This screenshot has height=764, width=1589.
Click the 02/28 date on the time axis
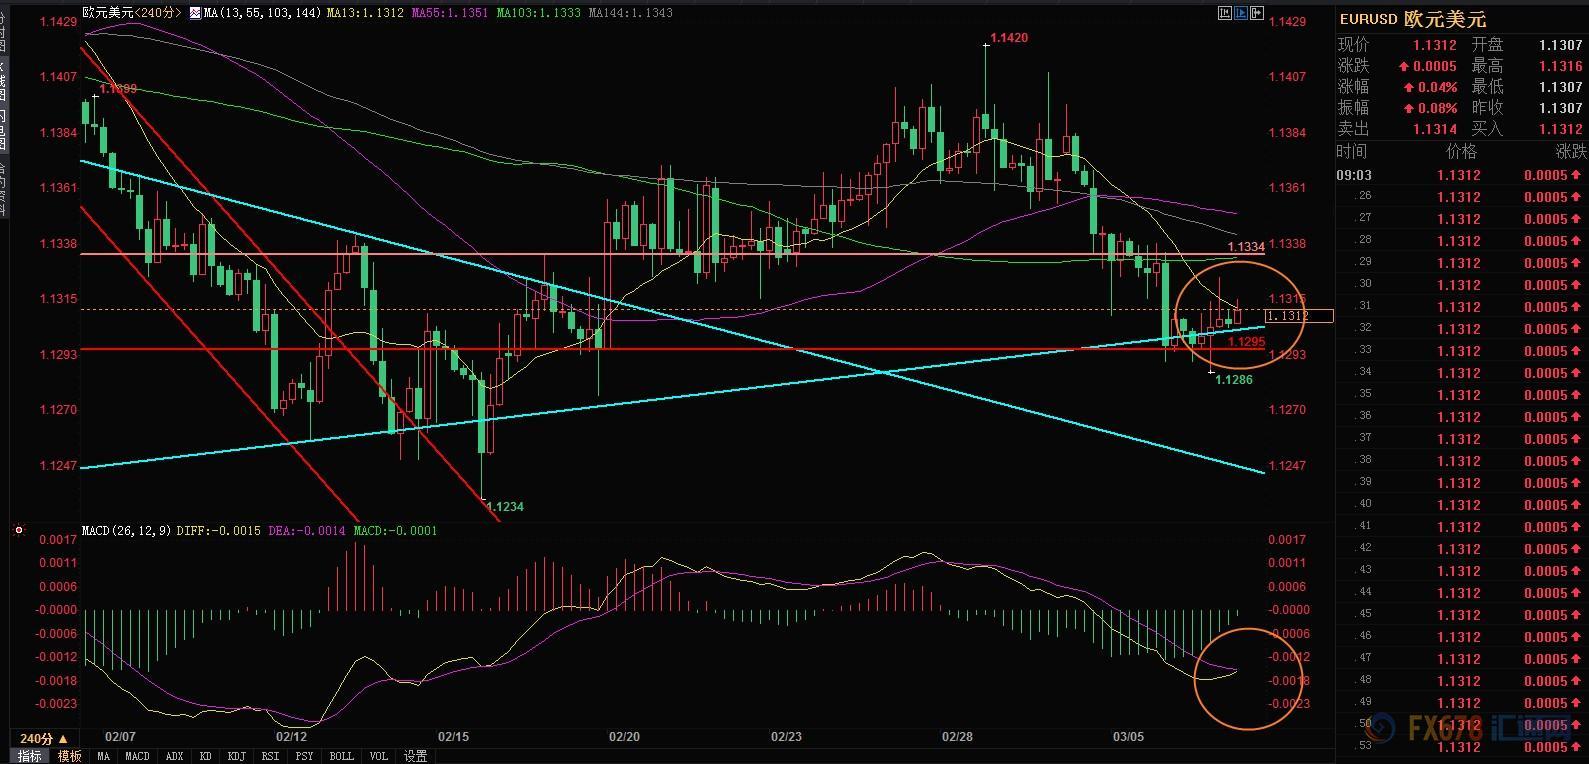click(x=957, y=737)
